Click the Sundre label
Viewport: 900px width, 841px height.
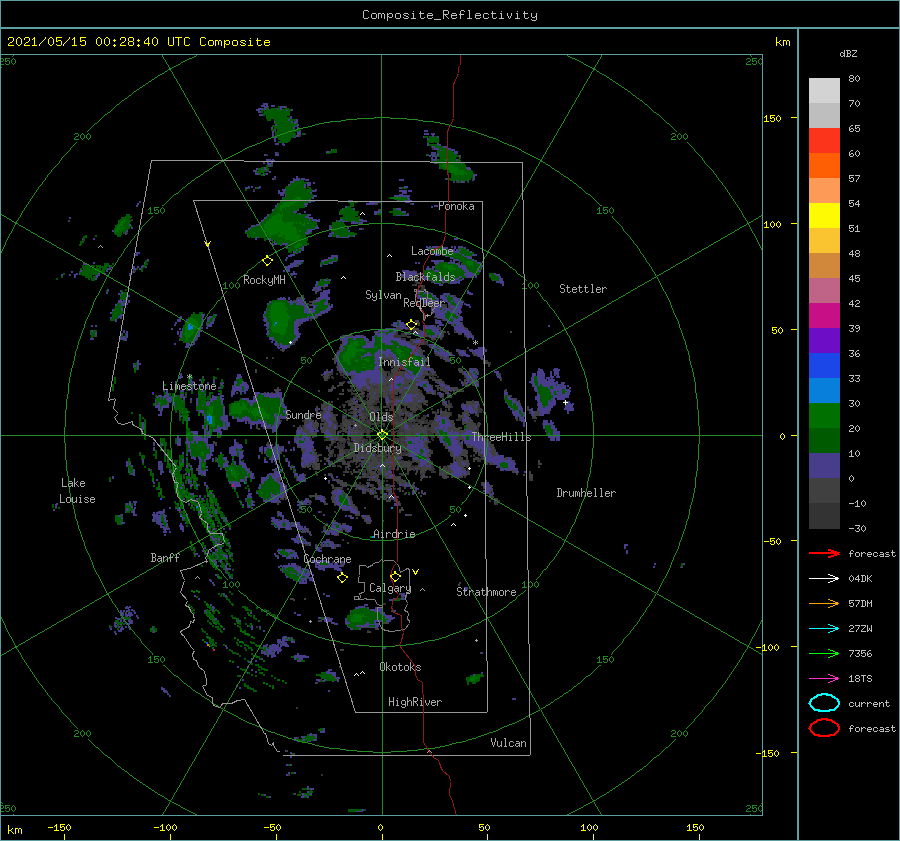pos(303,414)
